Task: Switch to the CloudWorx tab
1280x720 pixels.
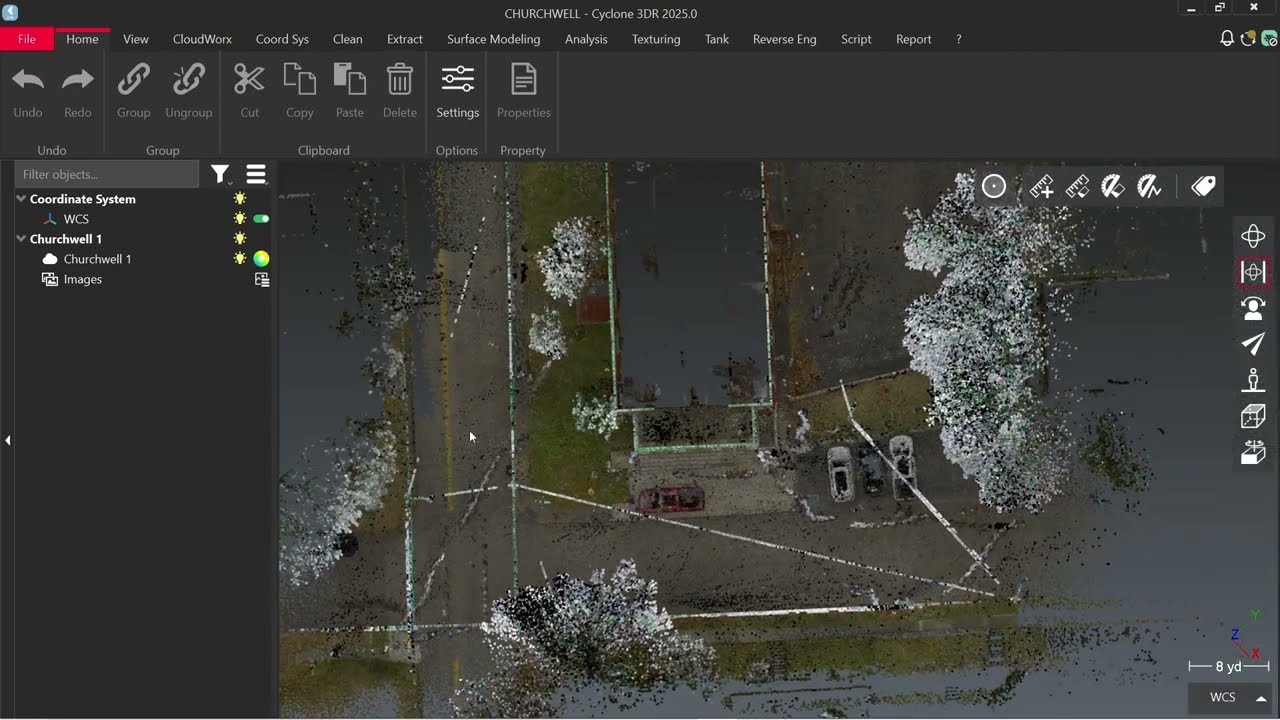Action: pyautogui.click(x=202, y=39)
